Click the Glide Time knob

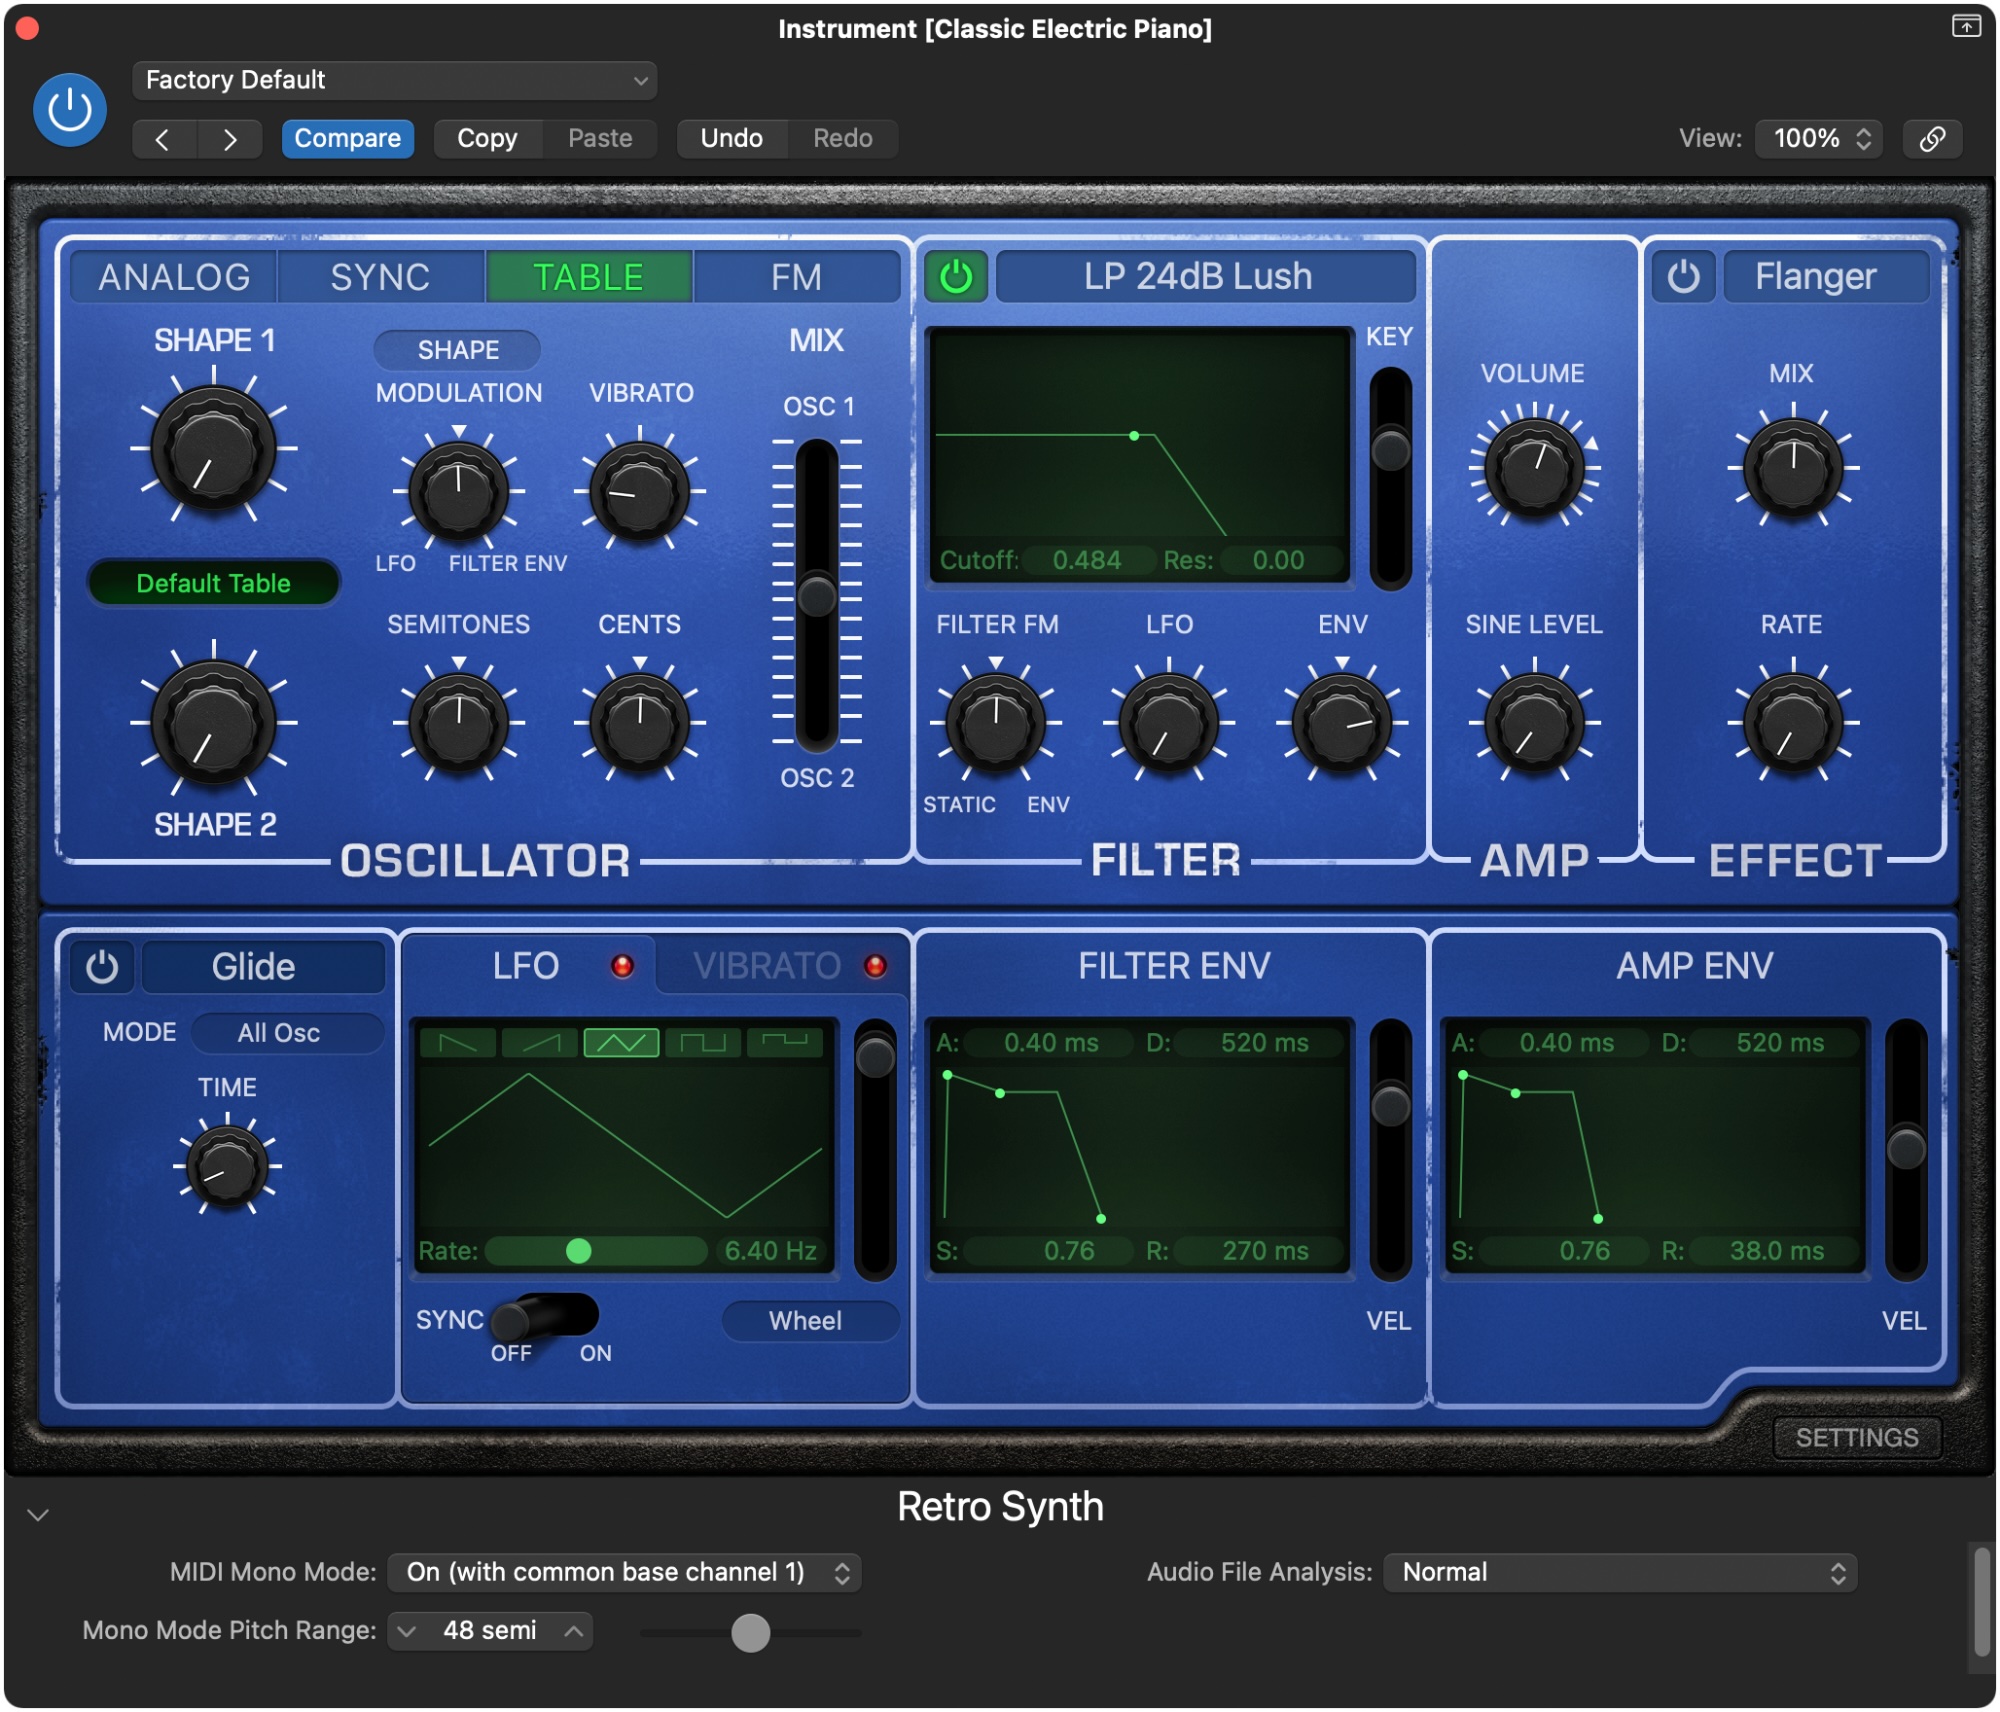coord(227,1166)
